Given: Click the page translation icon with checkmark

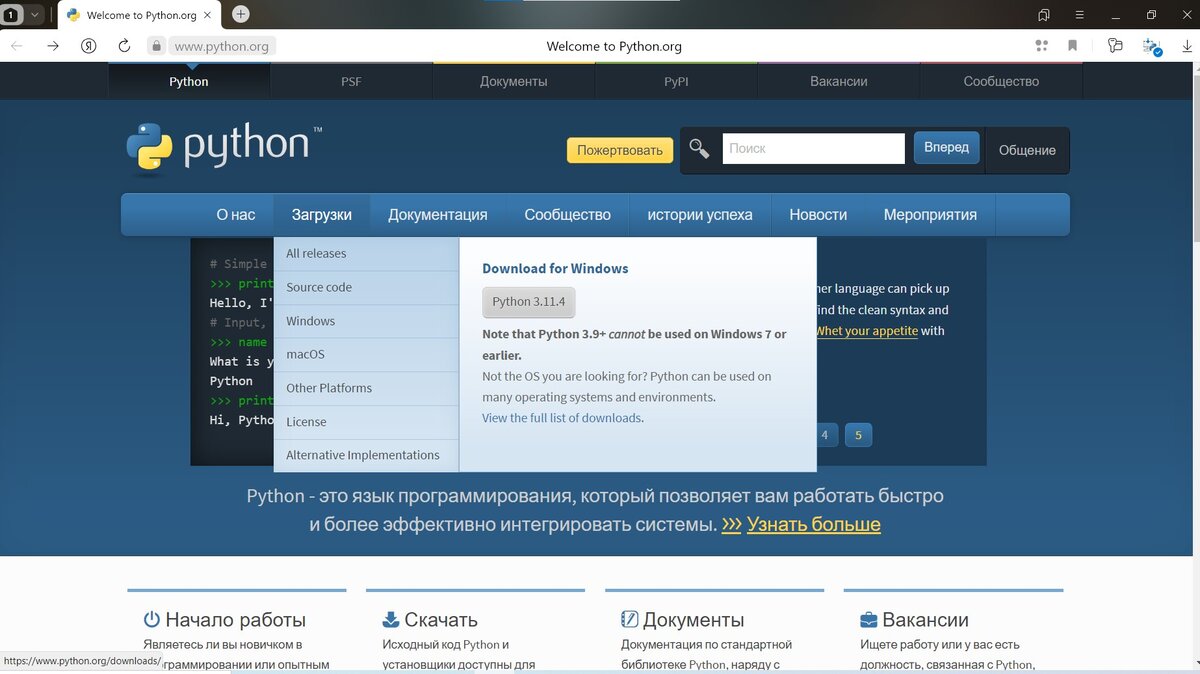Looking at the screenshot, I should 1152,46.
